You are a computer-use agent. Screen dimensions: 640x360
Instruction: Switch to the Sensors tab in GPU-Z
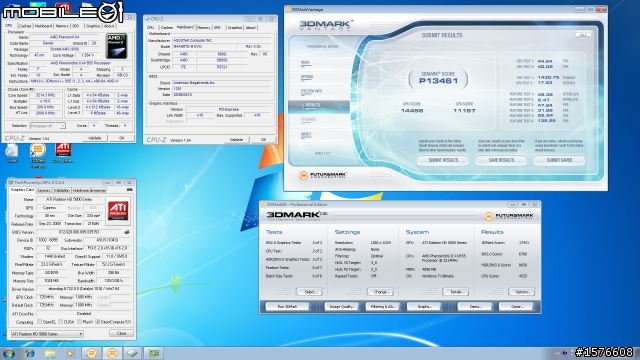pos(43,190)
